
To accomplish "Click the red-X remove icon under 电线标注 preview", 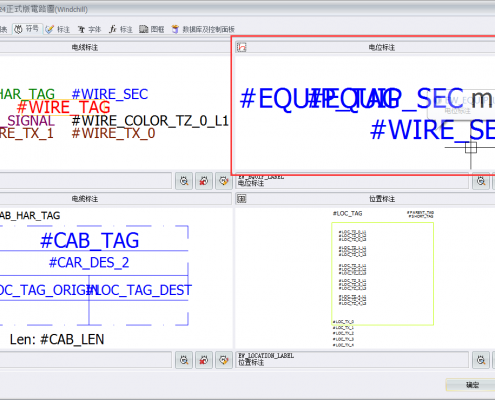I will [x=204, y=181].
